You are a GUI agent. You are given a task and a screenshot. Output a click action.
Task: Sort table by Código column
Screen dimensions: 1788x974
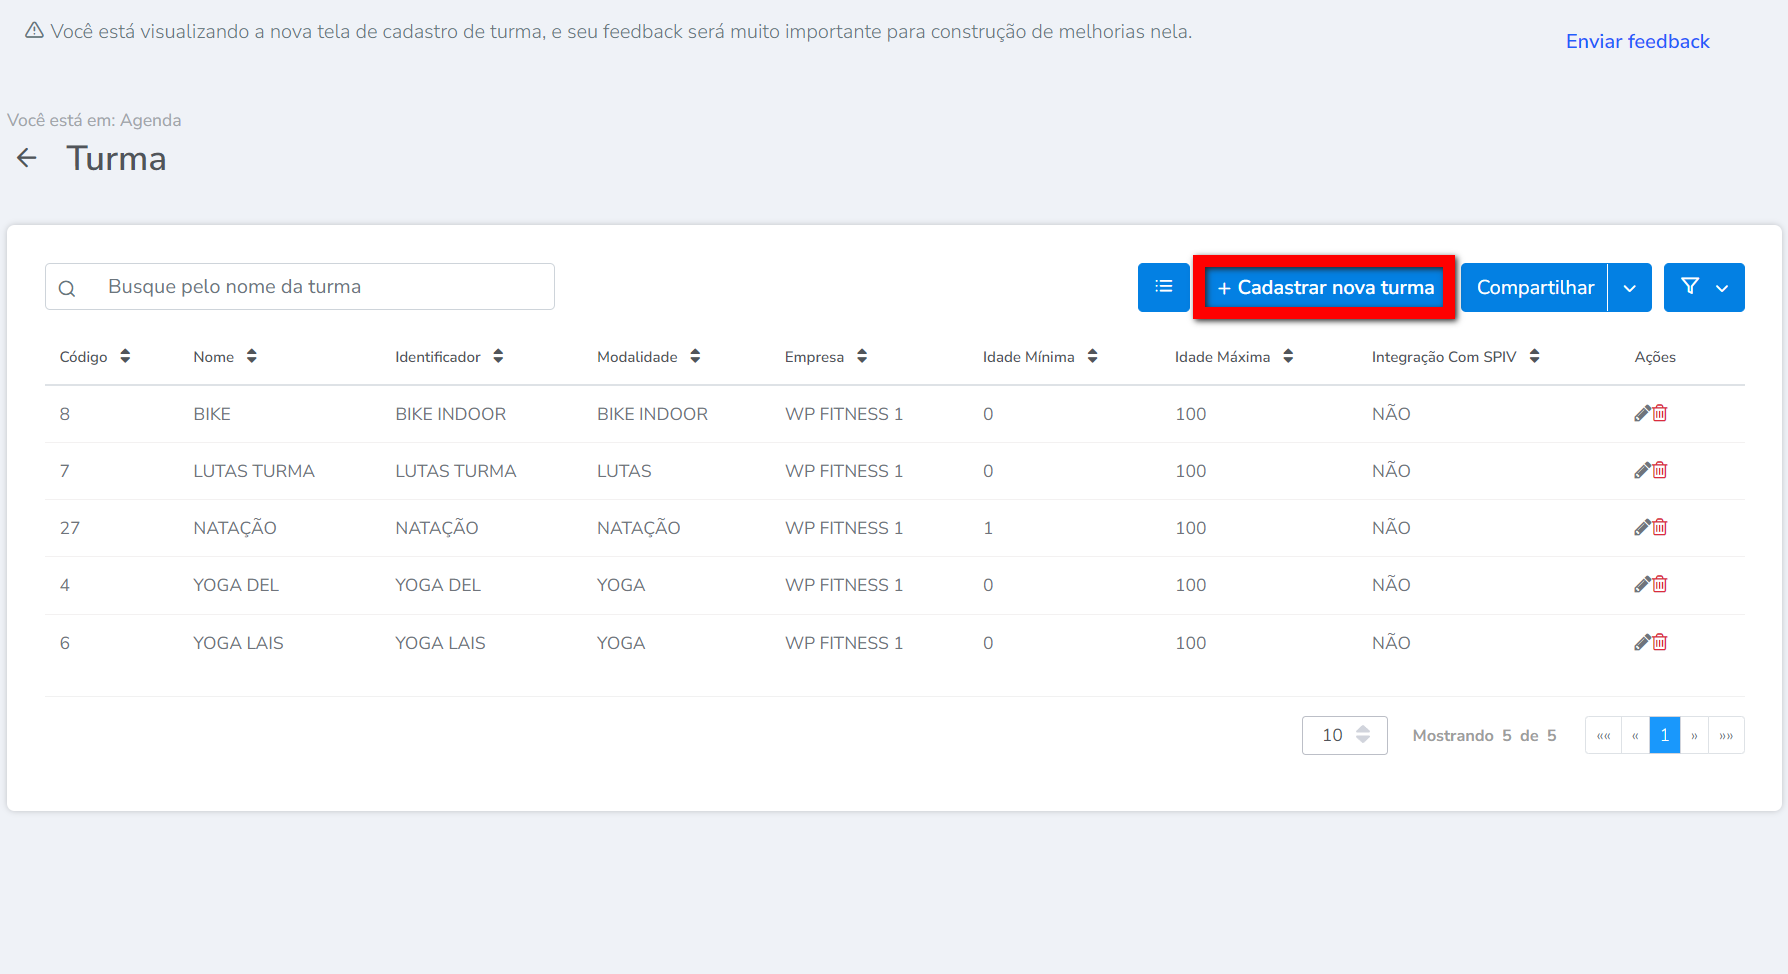(125, 356)
